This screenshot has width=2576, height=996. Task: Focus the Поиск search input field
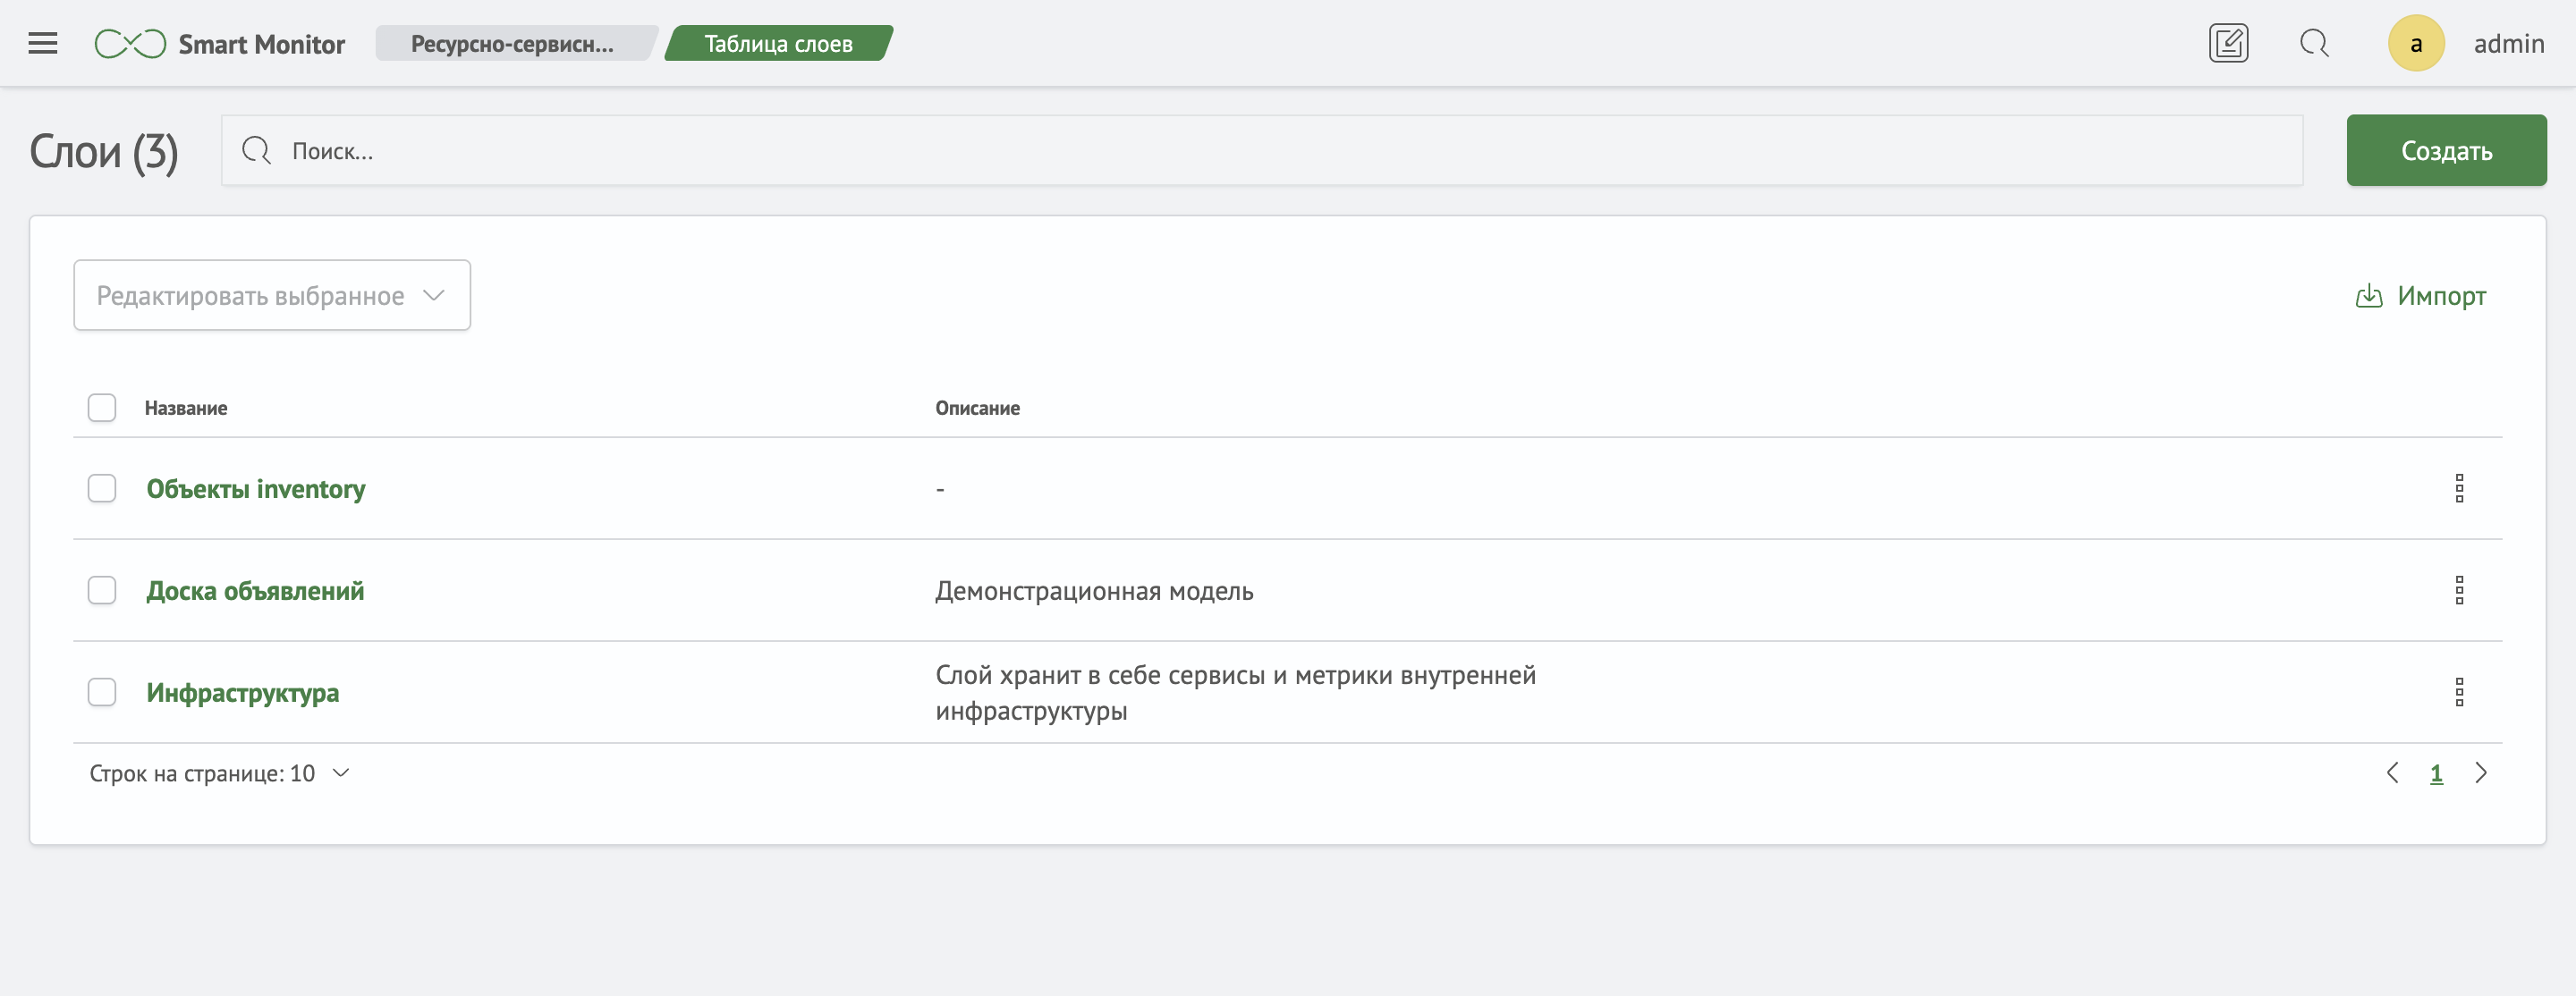[1260, 151]
